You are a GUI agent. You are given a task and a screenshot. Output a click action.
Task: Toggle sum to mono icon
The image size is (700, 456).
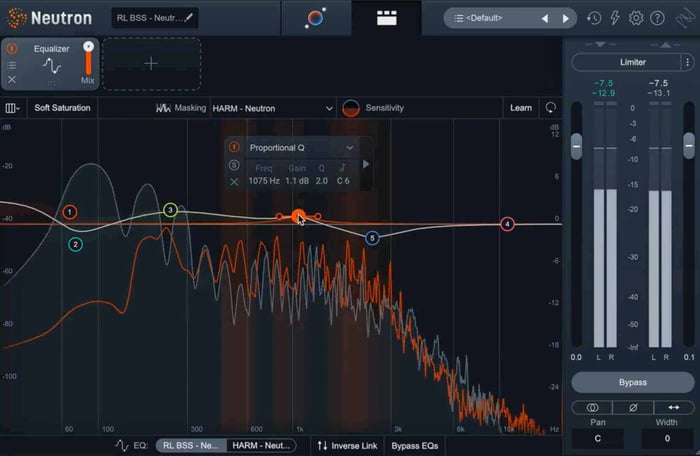pos(592,407)
